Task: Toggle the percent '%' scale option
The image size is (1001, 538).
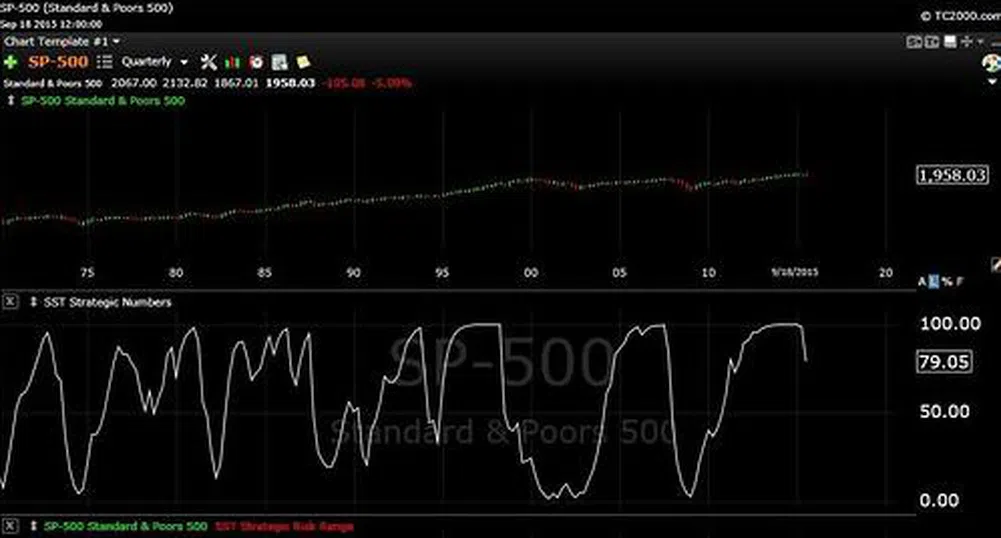Action: click(x=946, y=282)
